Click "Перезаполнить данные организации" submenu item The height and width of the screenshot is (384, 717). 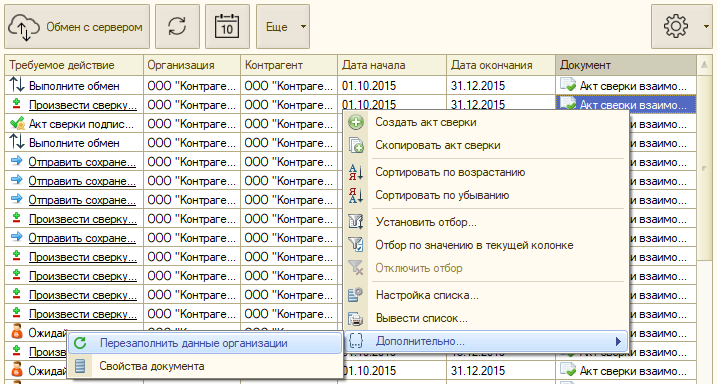point(205,343)
